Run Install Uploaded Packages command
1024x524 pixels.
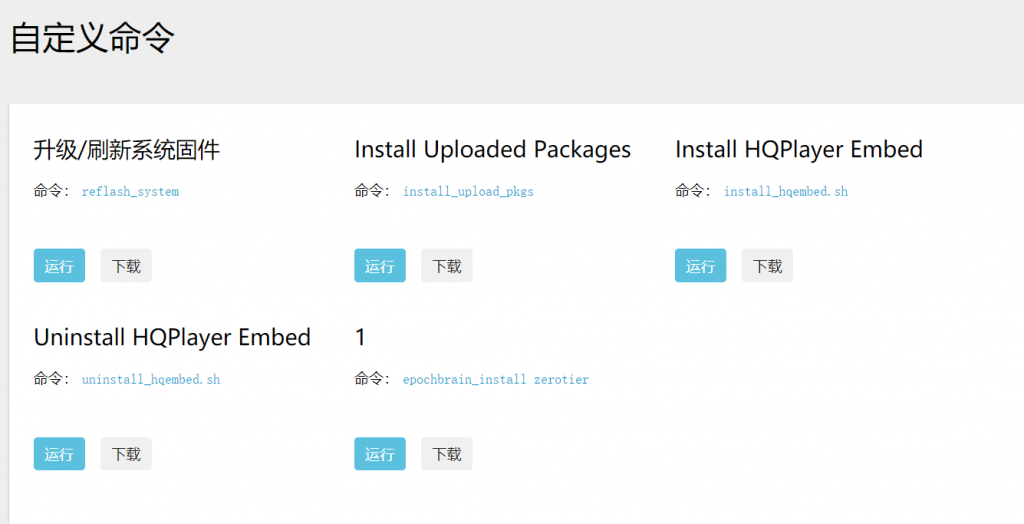tap(380, 265)
